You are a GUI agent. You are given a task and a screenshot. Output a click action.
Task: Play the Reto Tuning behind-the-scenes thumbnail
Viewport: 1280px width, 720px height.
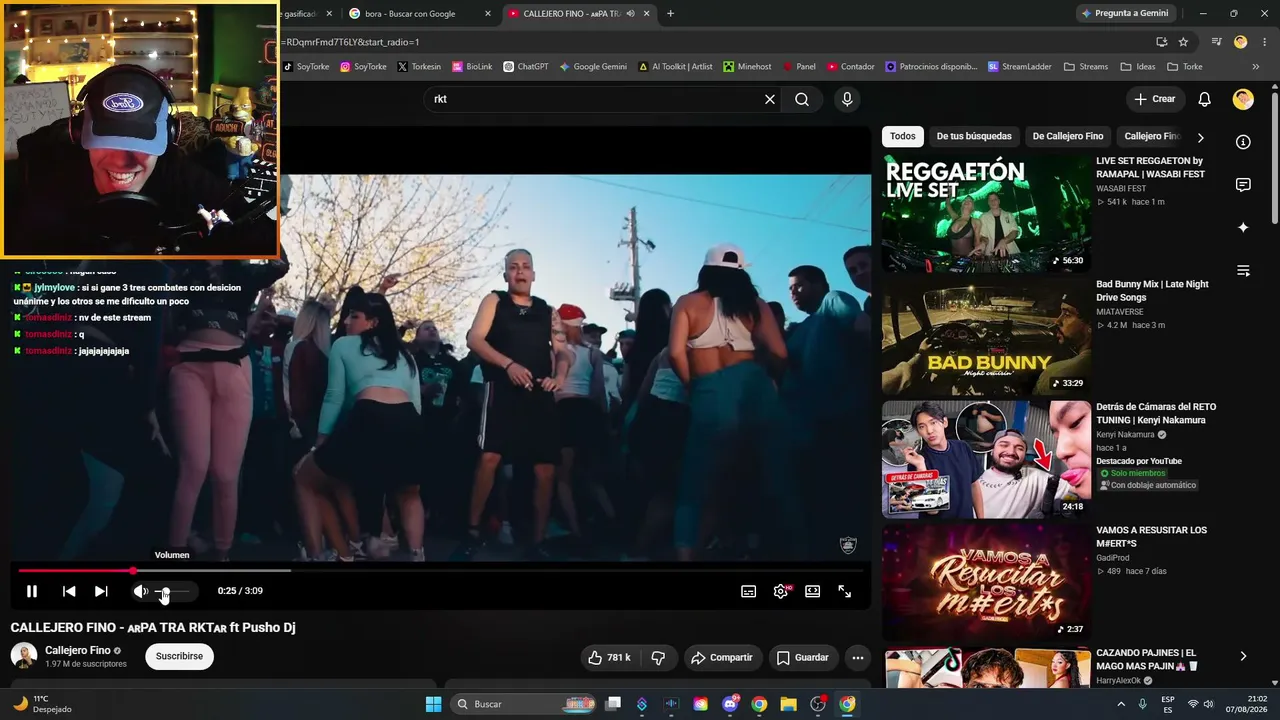coord(986,460)
